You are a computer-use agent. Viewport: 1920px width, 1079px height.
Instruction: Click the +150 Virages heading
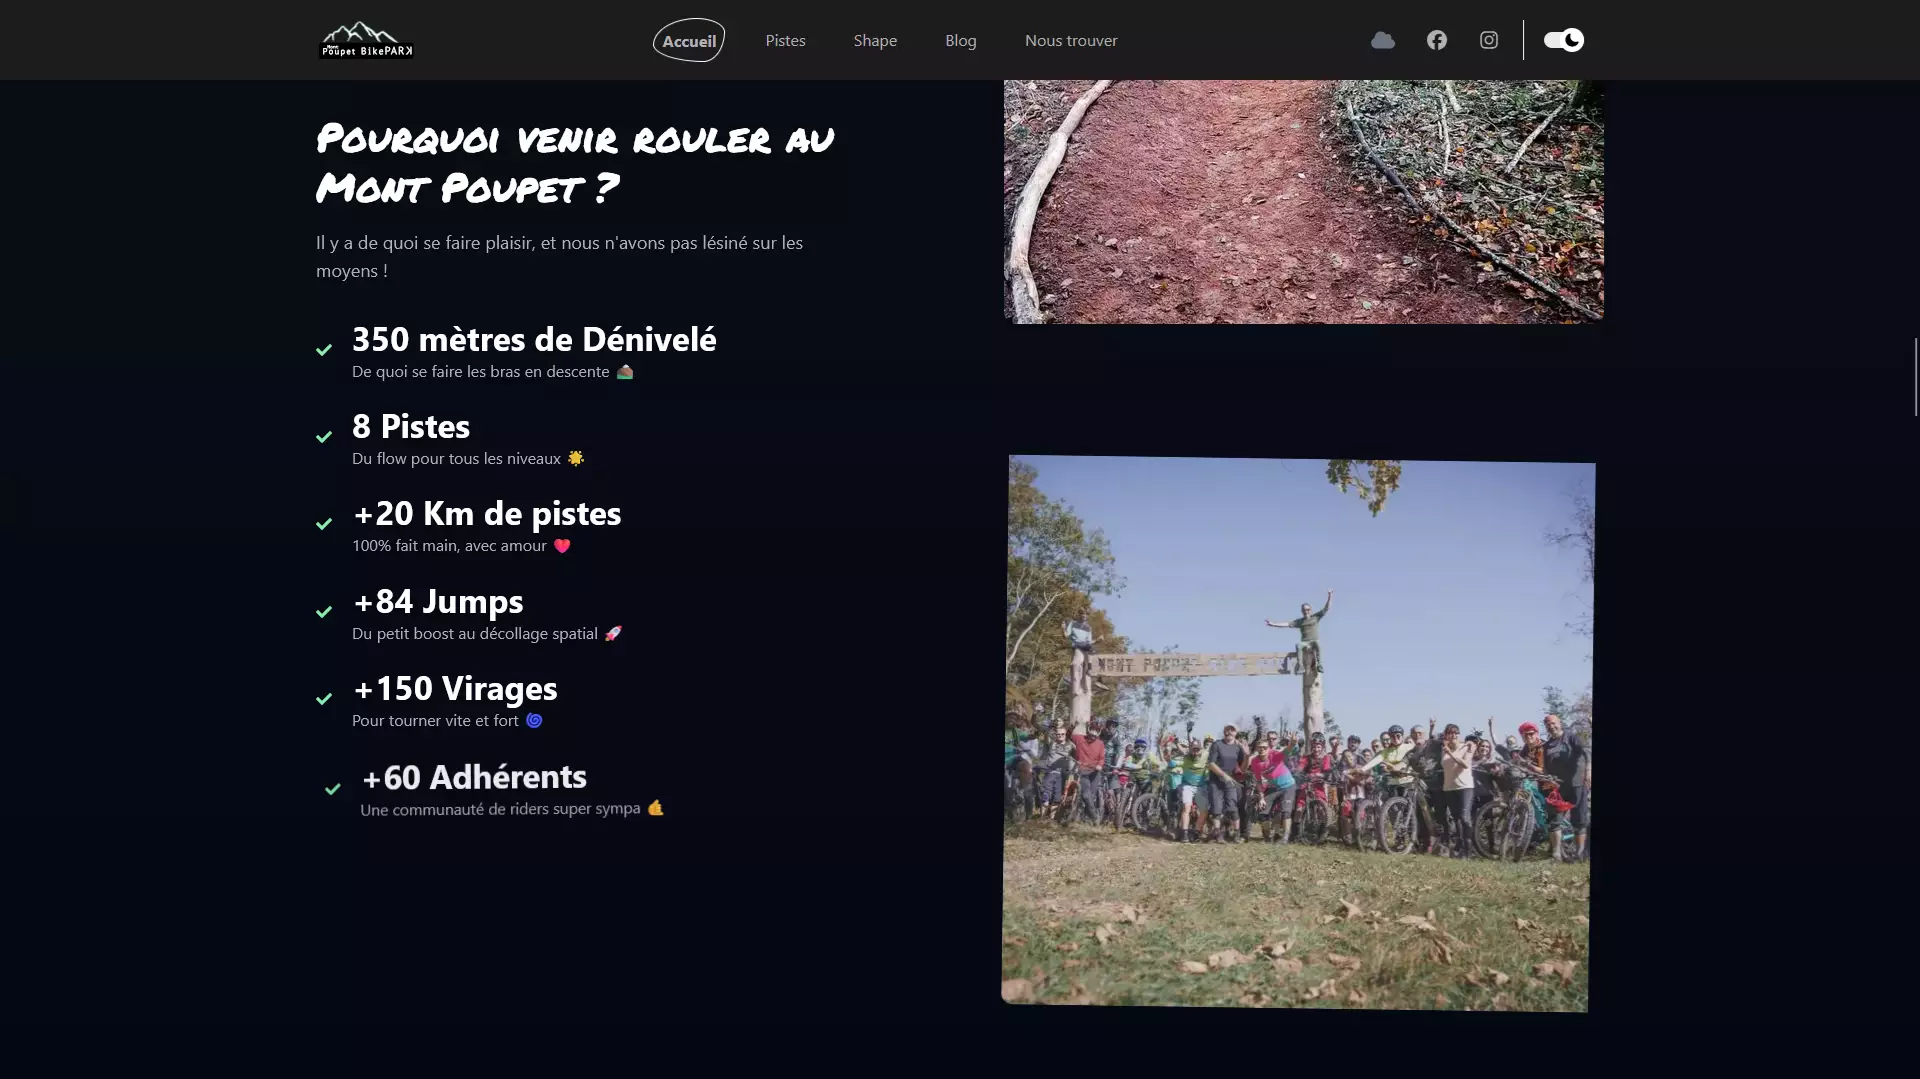[455, 689]
